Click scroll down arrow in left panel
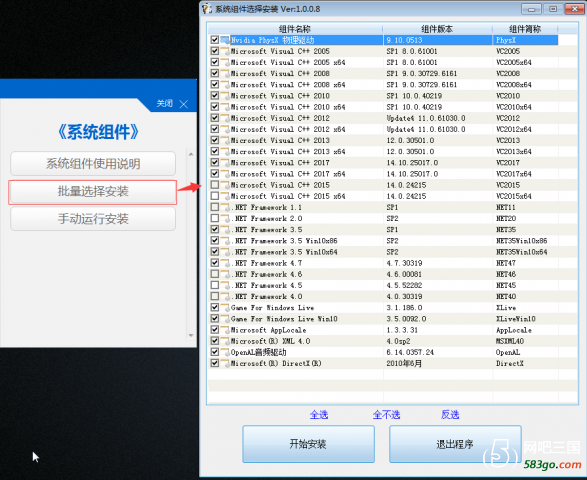Screen dimensions: 587x480 point(191,335)
